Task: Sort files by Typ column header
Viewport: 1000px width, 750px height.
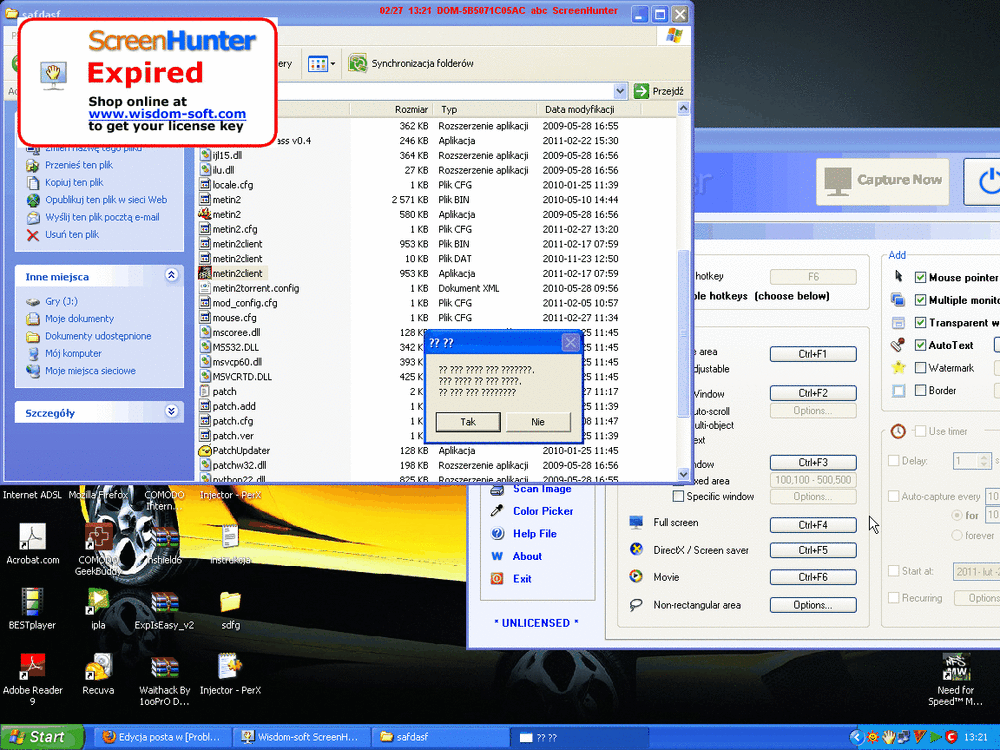Action: (x=485, y=109)
